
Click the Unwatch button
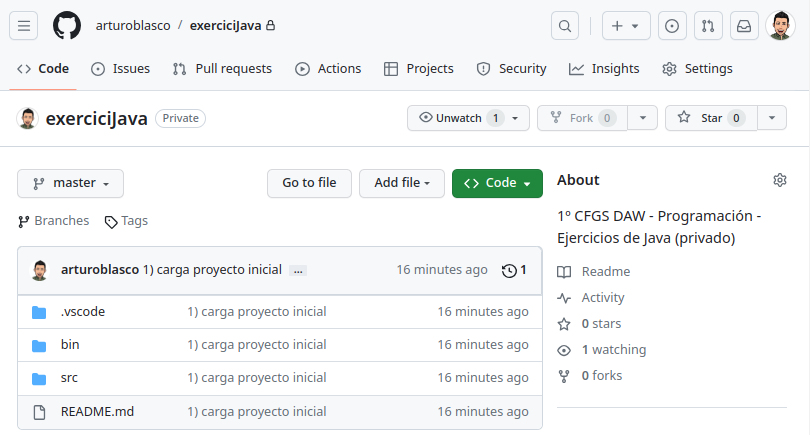click(468, 118)
